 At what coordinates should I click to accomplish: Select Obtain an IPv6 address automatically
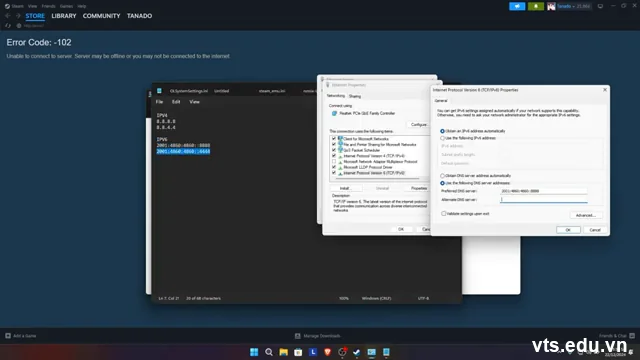pyautogui.click(x=442, y=131)
